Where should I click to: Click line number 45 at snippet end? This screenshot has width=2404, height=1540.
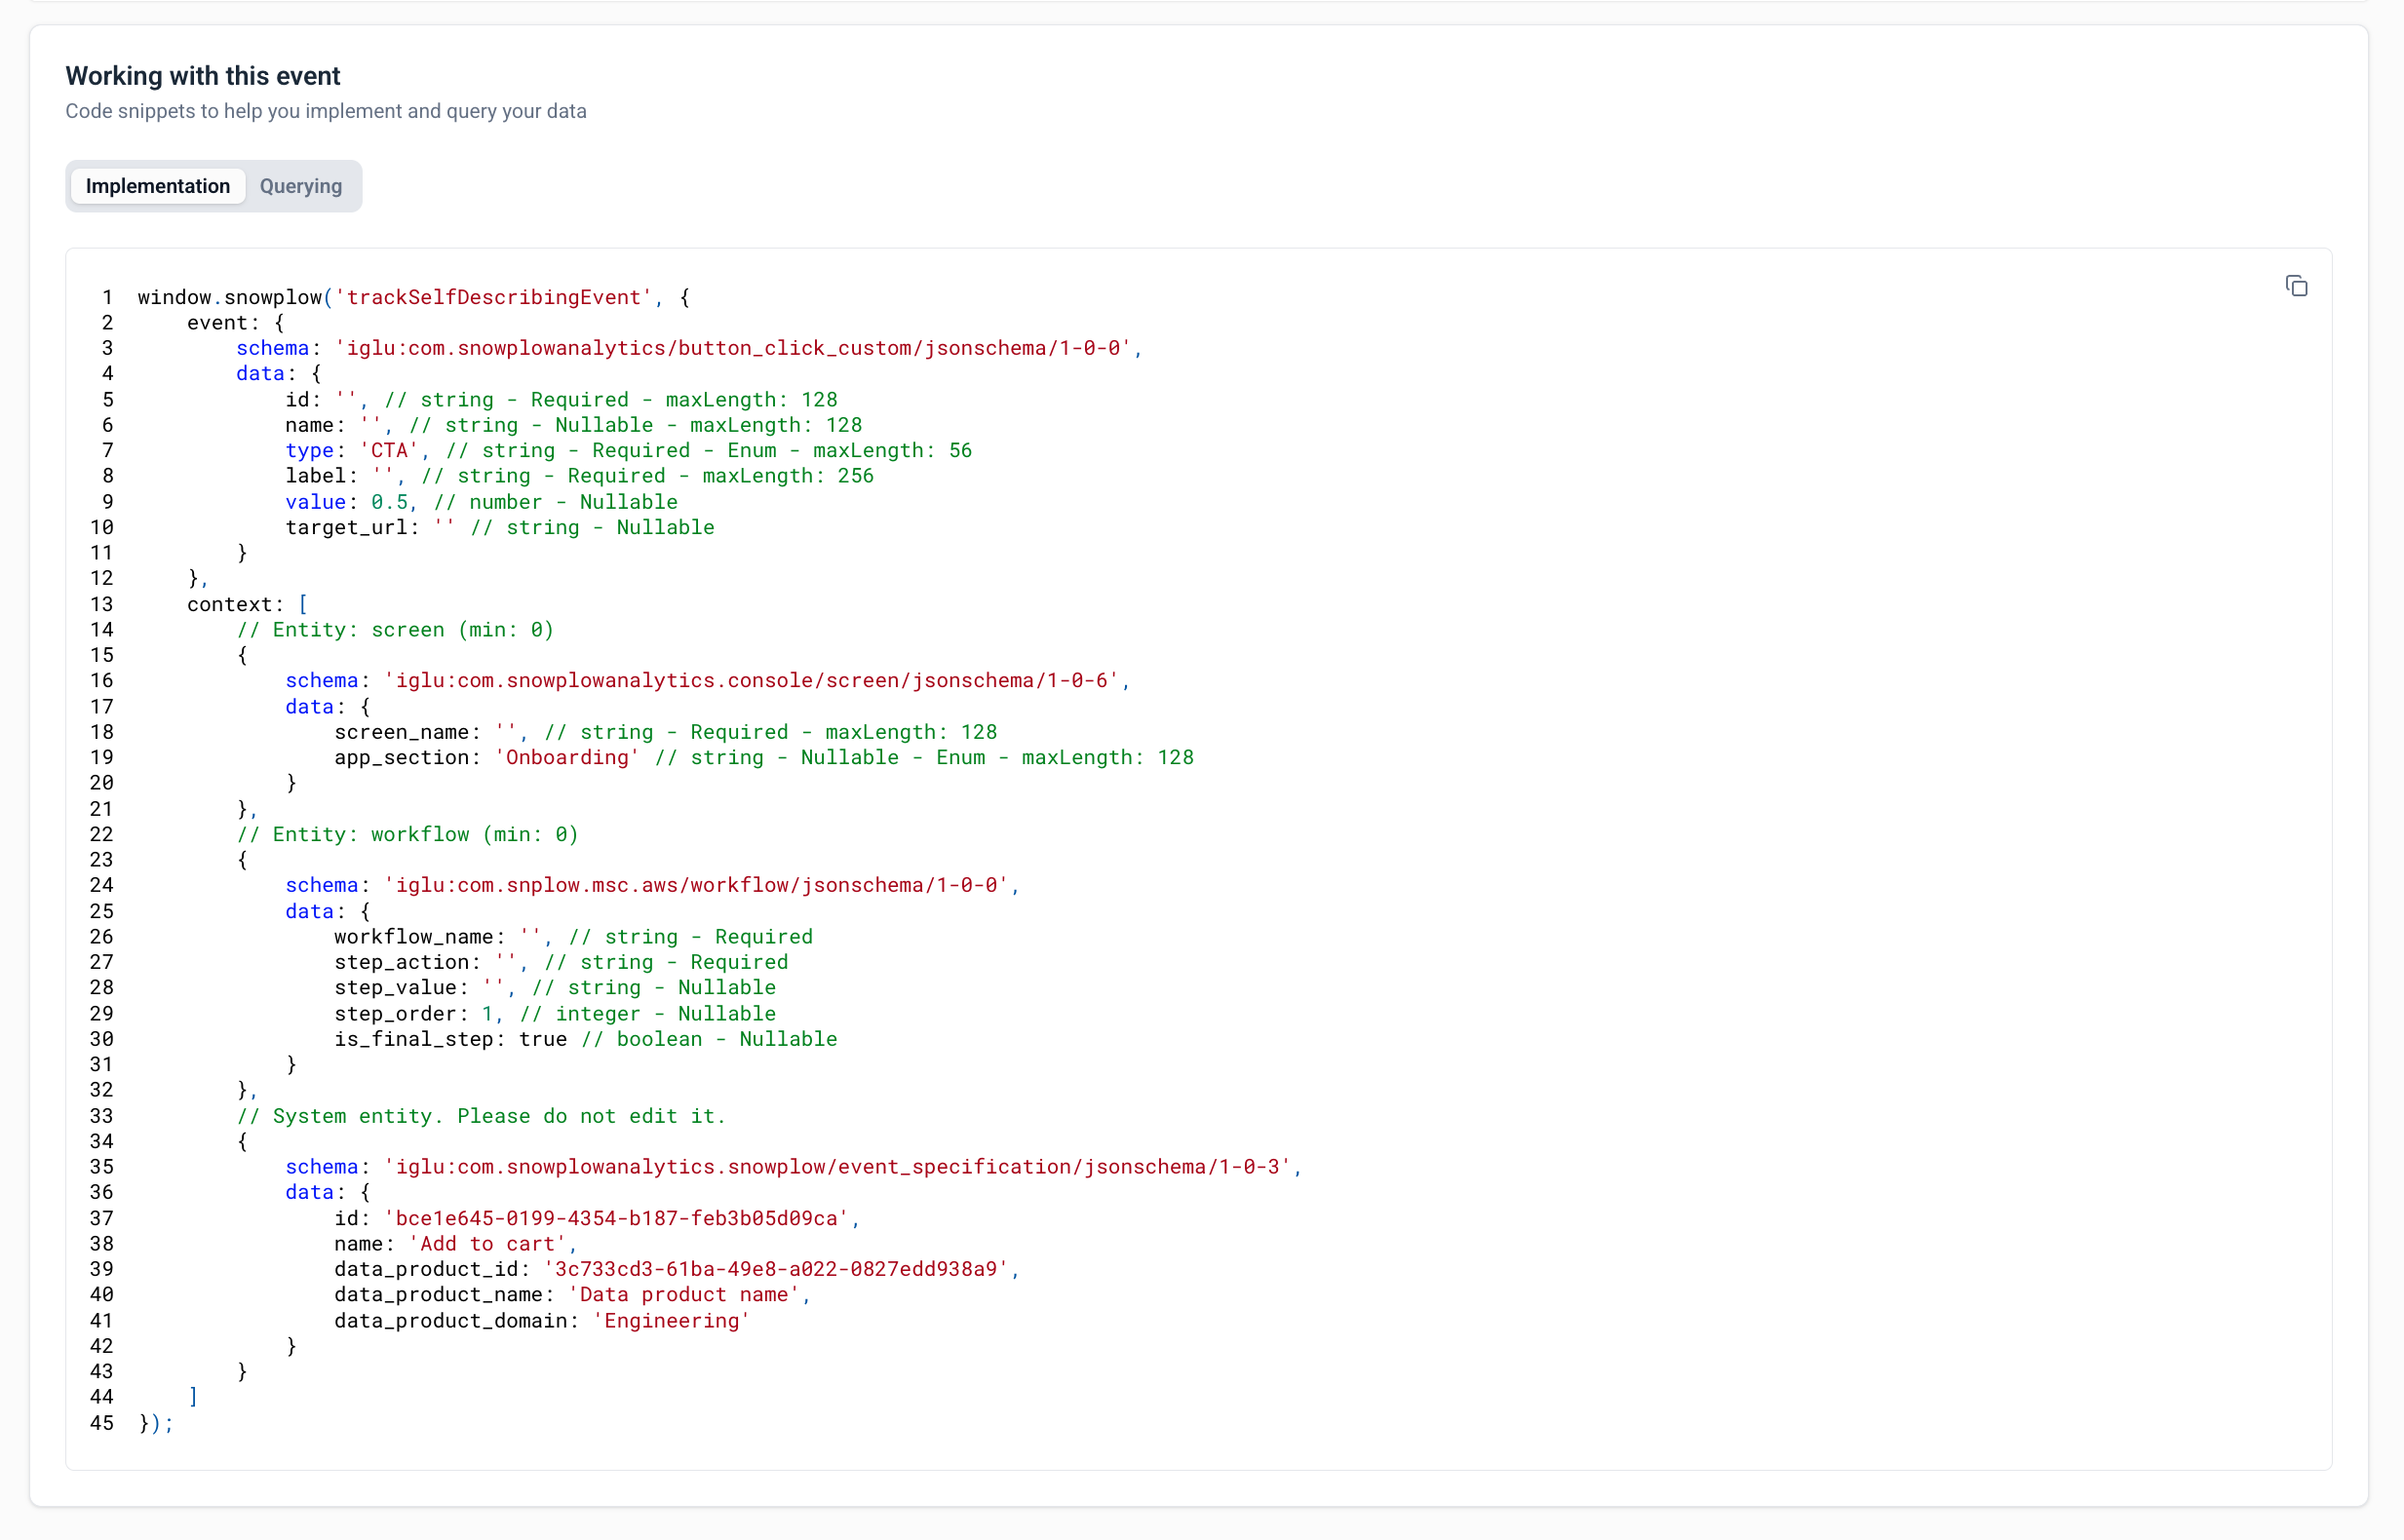click(x=101, y=1423)
